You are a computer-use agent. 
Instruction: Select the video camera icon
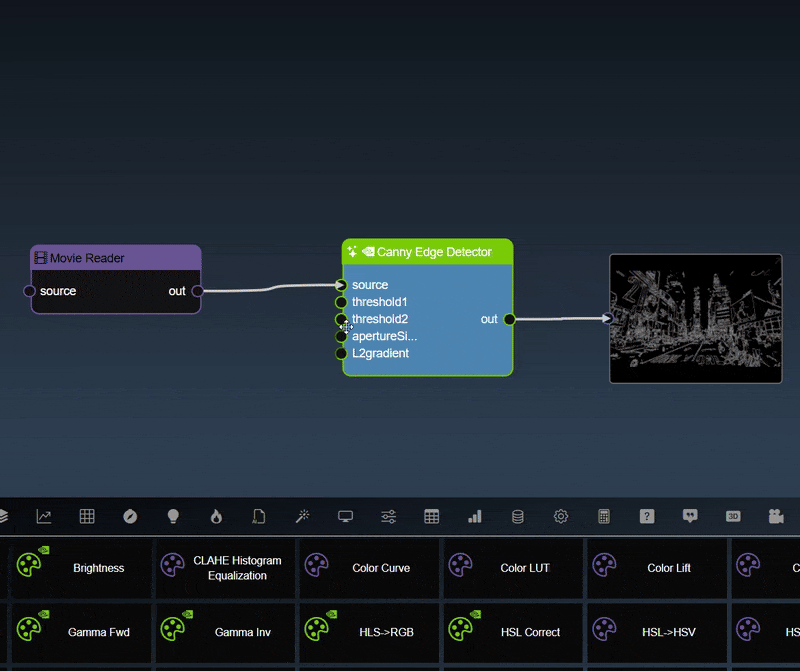coord(776,516)
